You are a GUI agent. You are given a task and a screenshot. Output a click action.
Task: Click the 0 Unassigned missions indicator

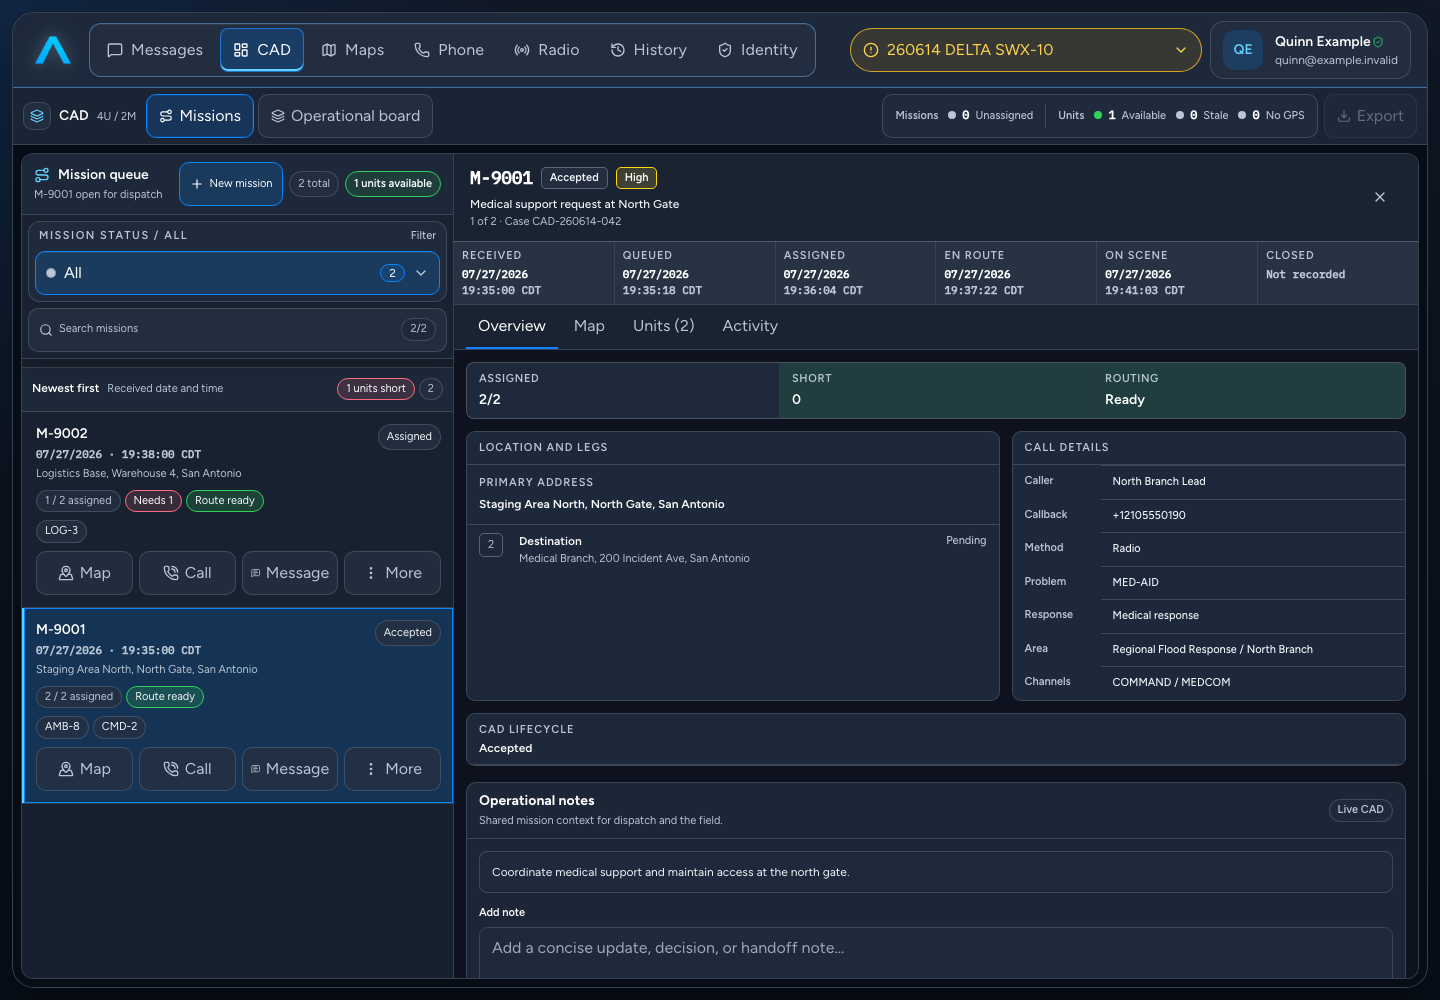[x=990, y=116]
